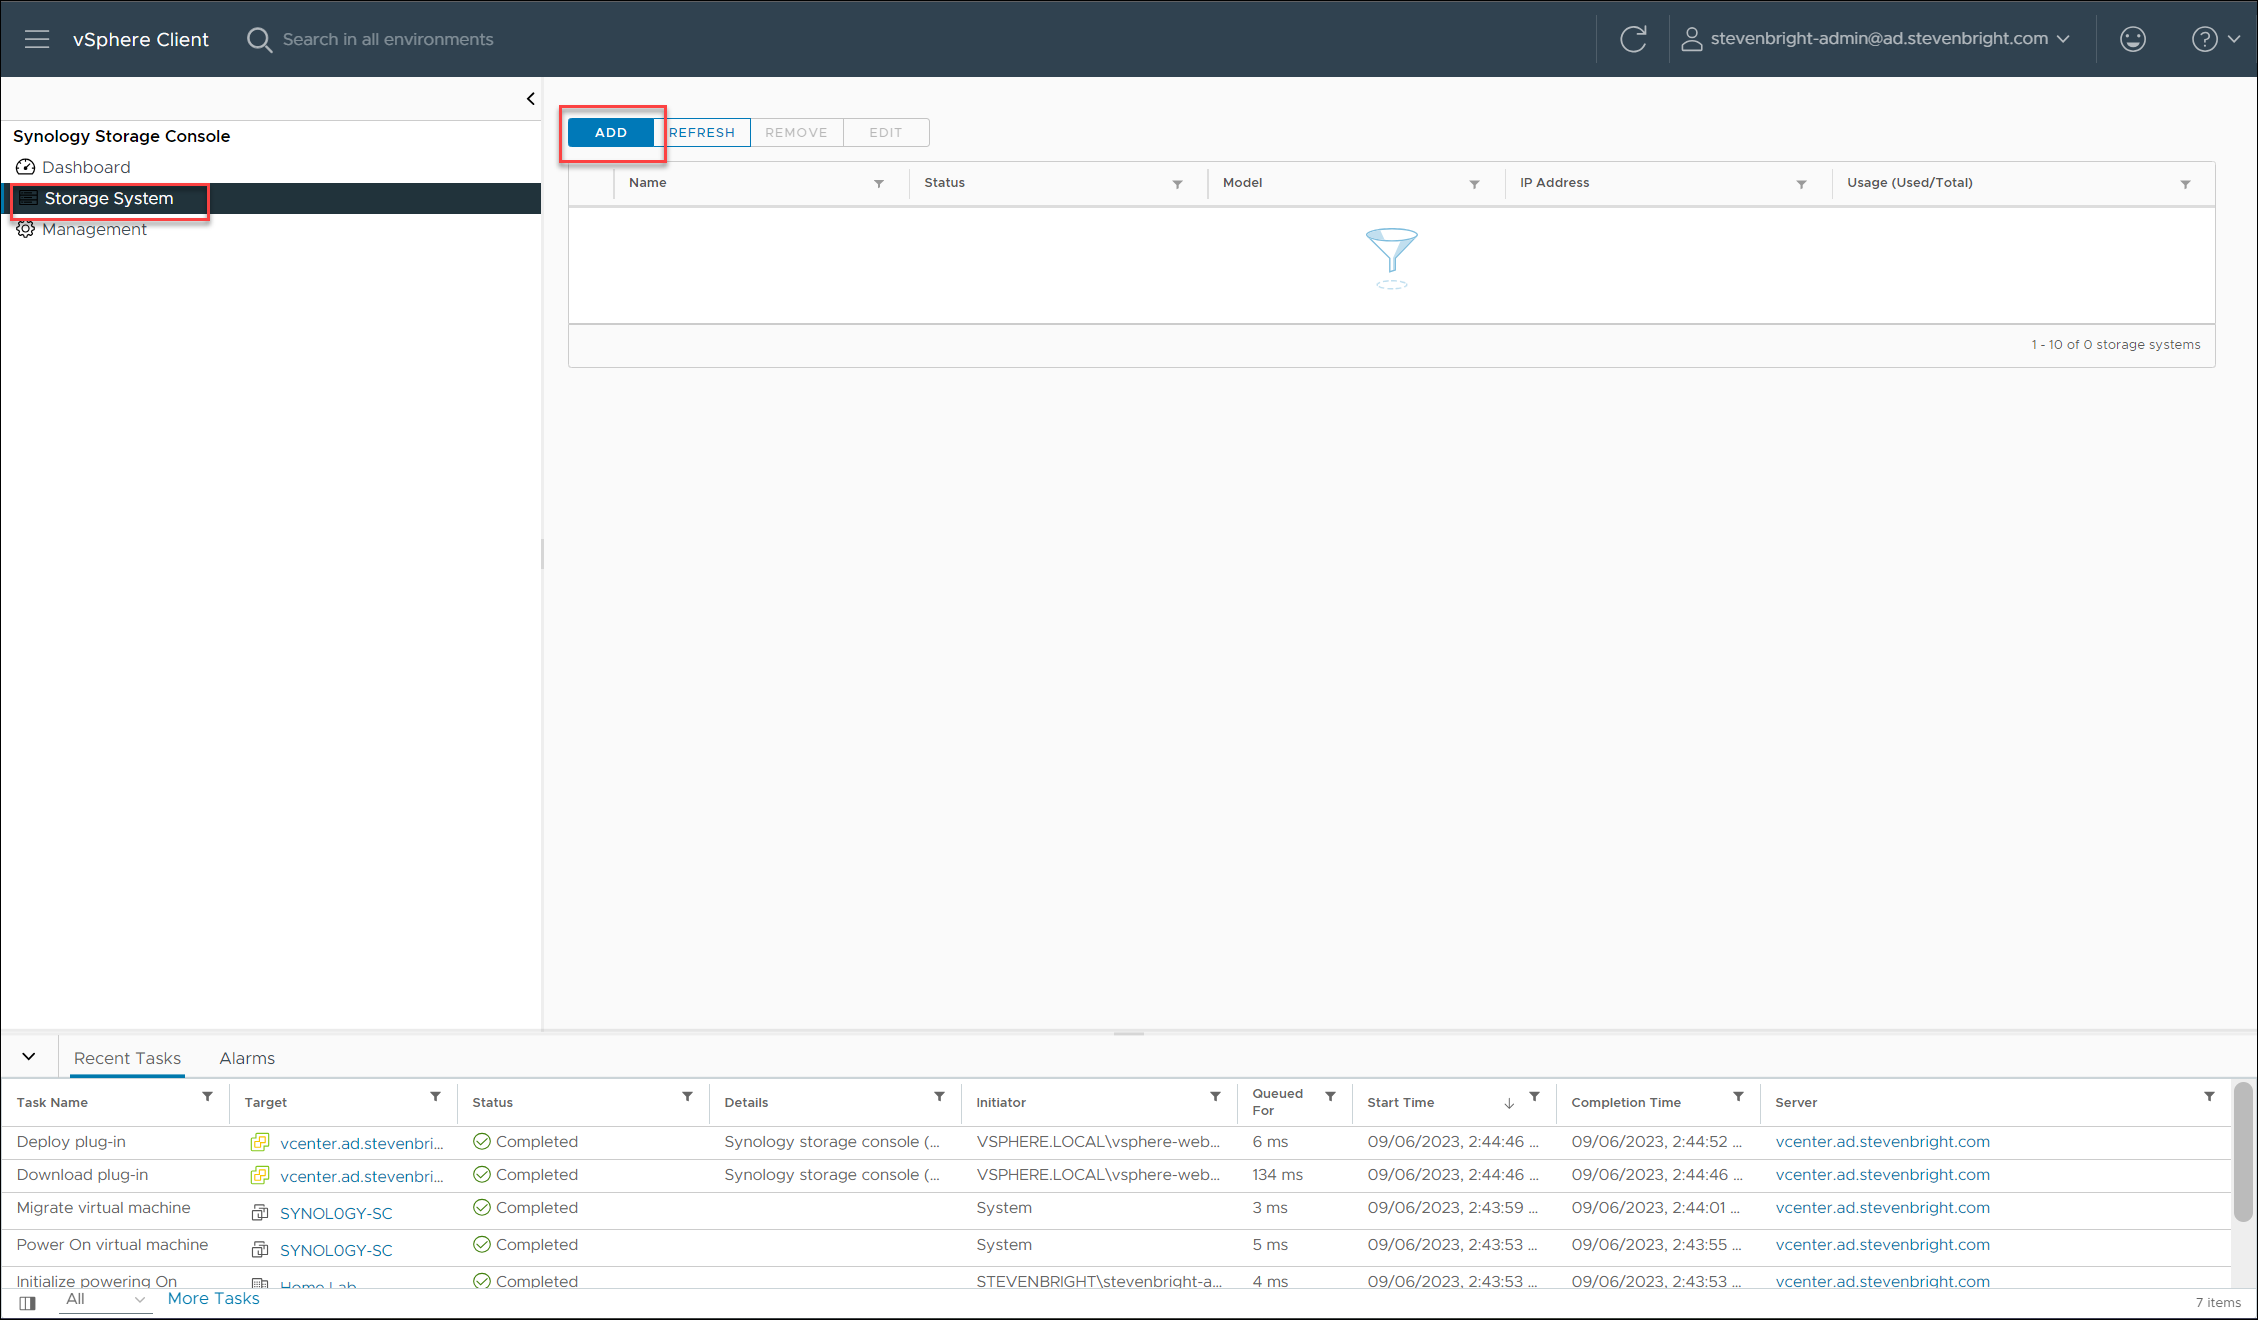Click the recent tasks vertical scrollbar

(2243, 1150)
